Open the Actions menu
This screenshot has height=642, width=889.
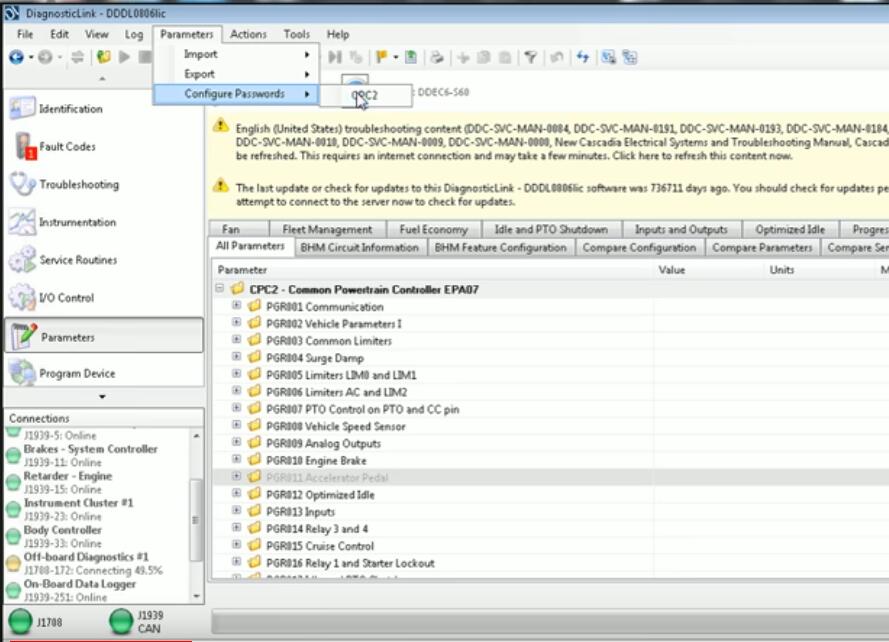click(x=248, y=34)
